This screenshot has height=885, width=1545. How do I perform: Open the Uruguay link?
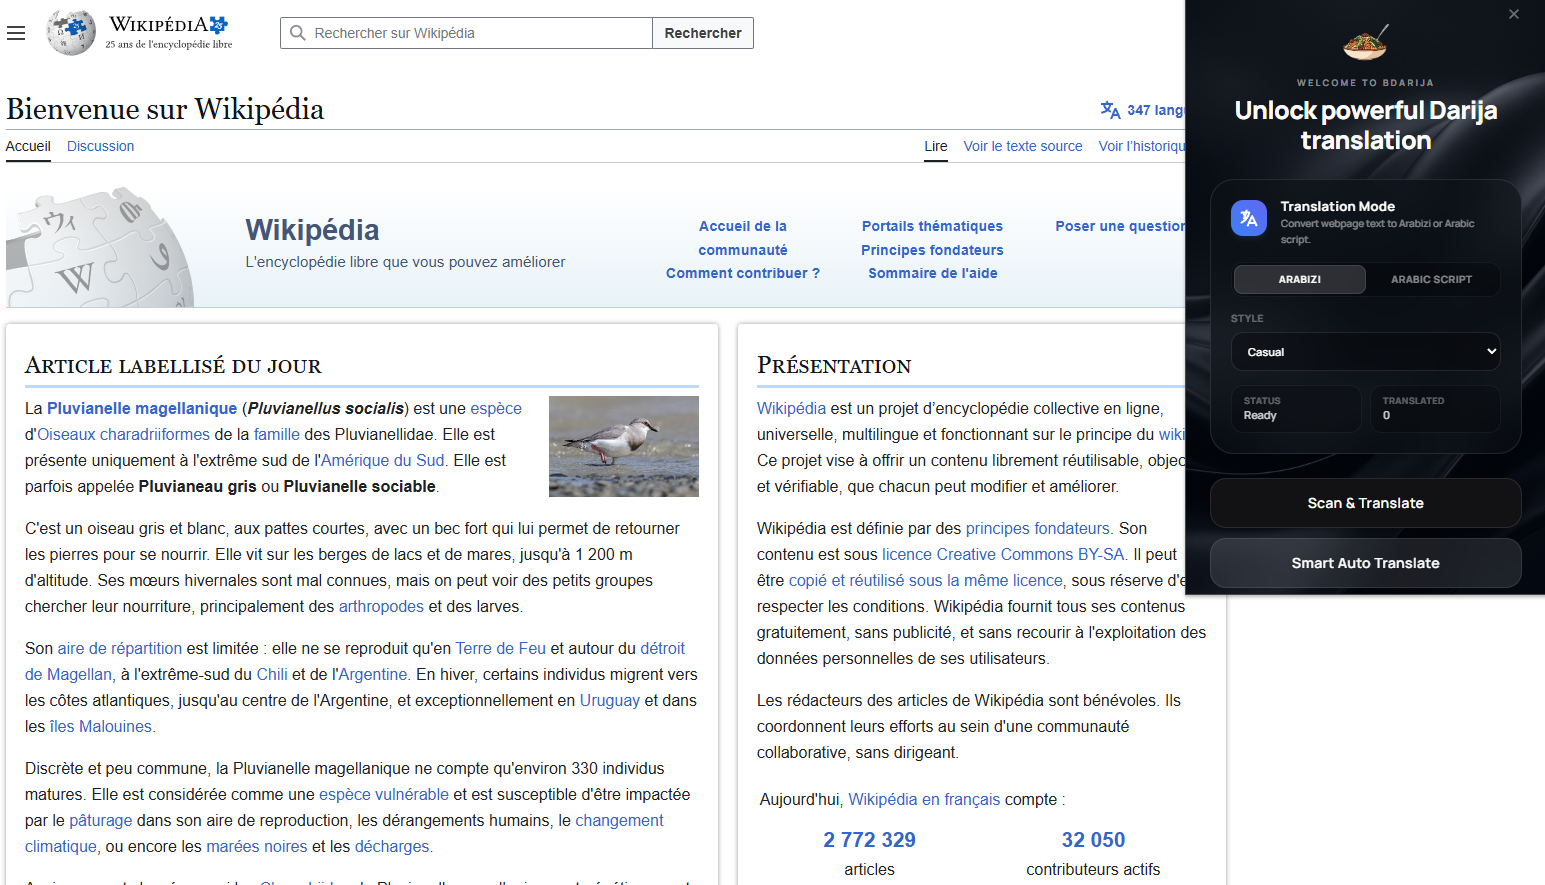[x=610, y=700]
